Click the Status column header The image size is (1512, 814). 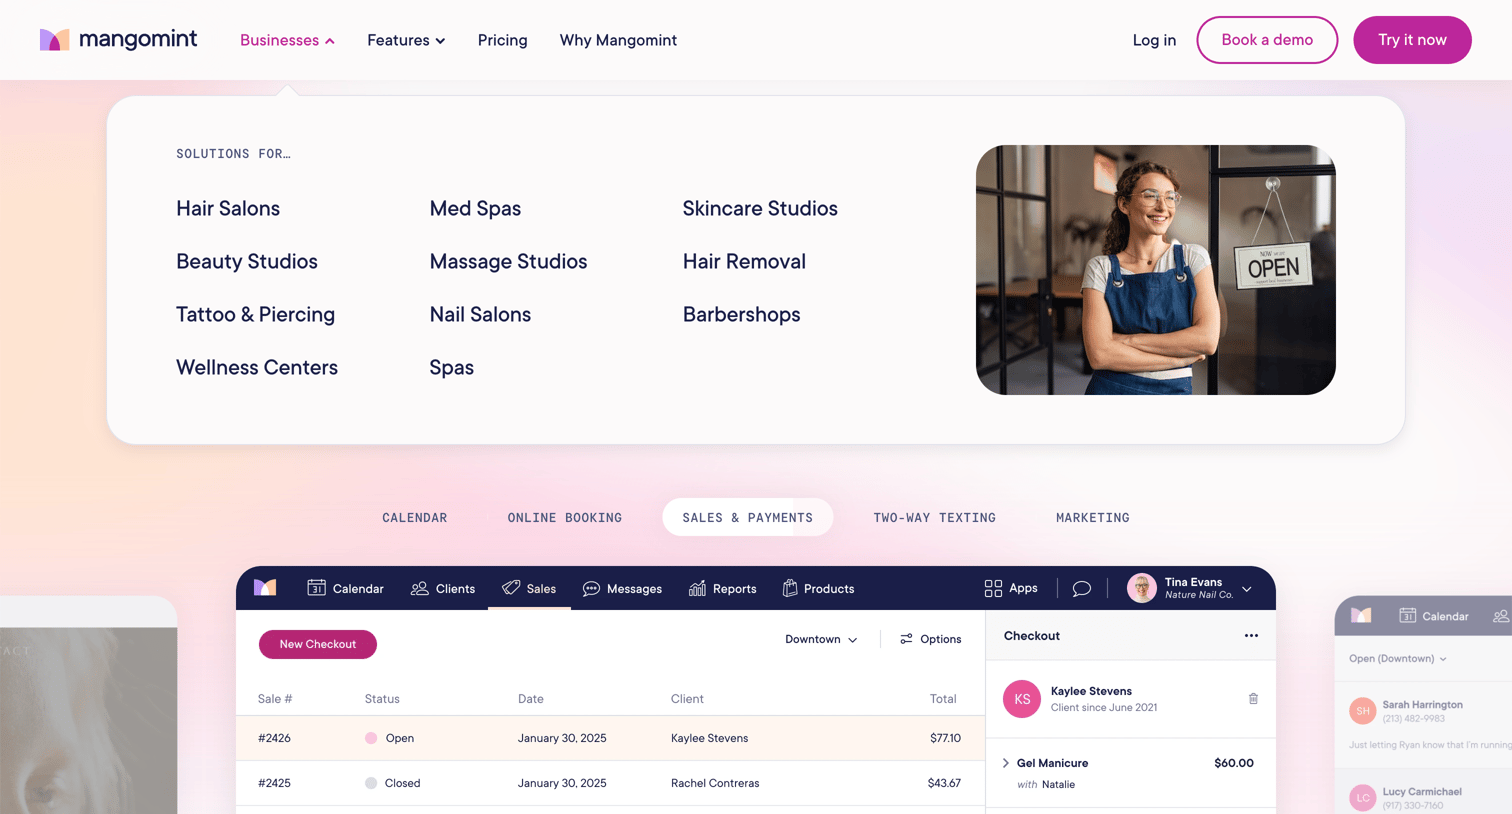point(382,699)
